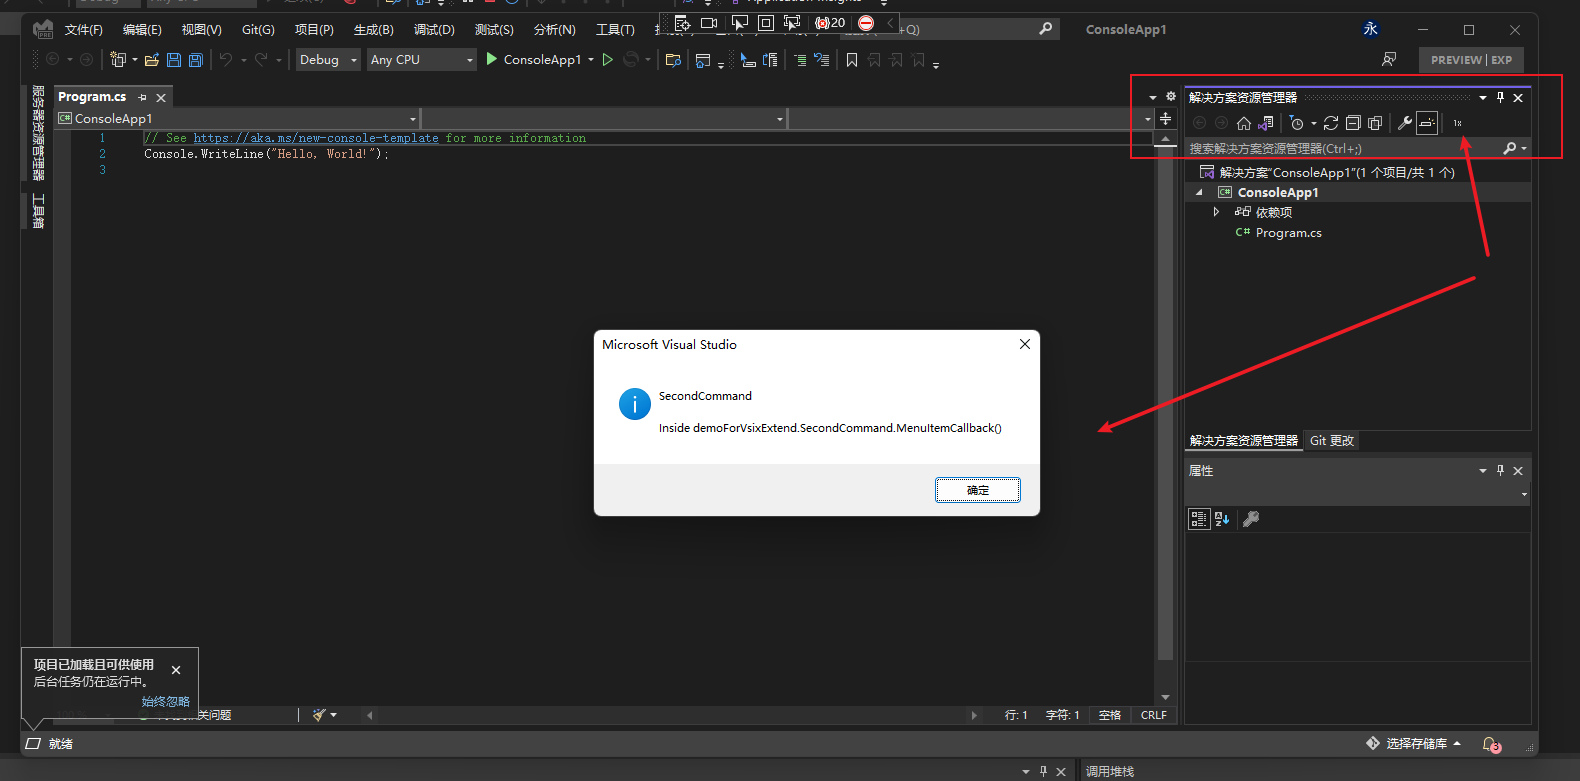Click the aka.ms new-console-template link in code
This screenshot has width=1580, height=781.
(x=316, y=138)
